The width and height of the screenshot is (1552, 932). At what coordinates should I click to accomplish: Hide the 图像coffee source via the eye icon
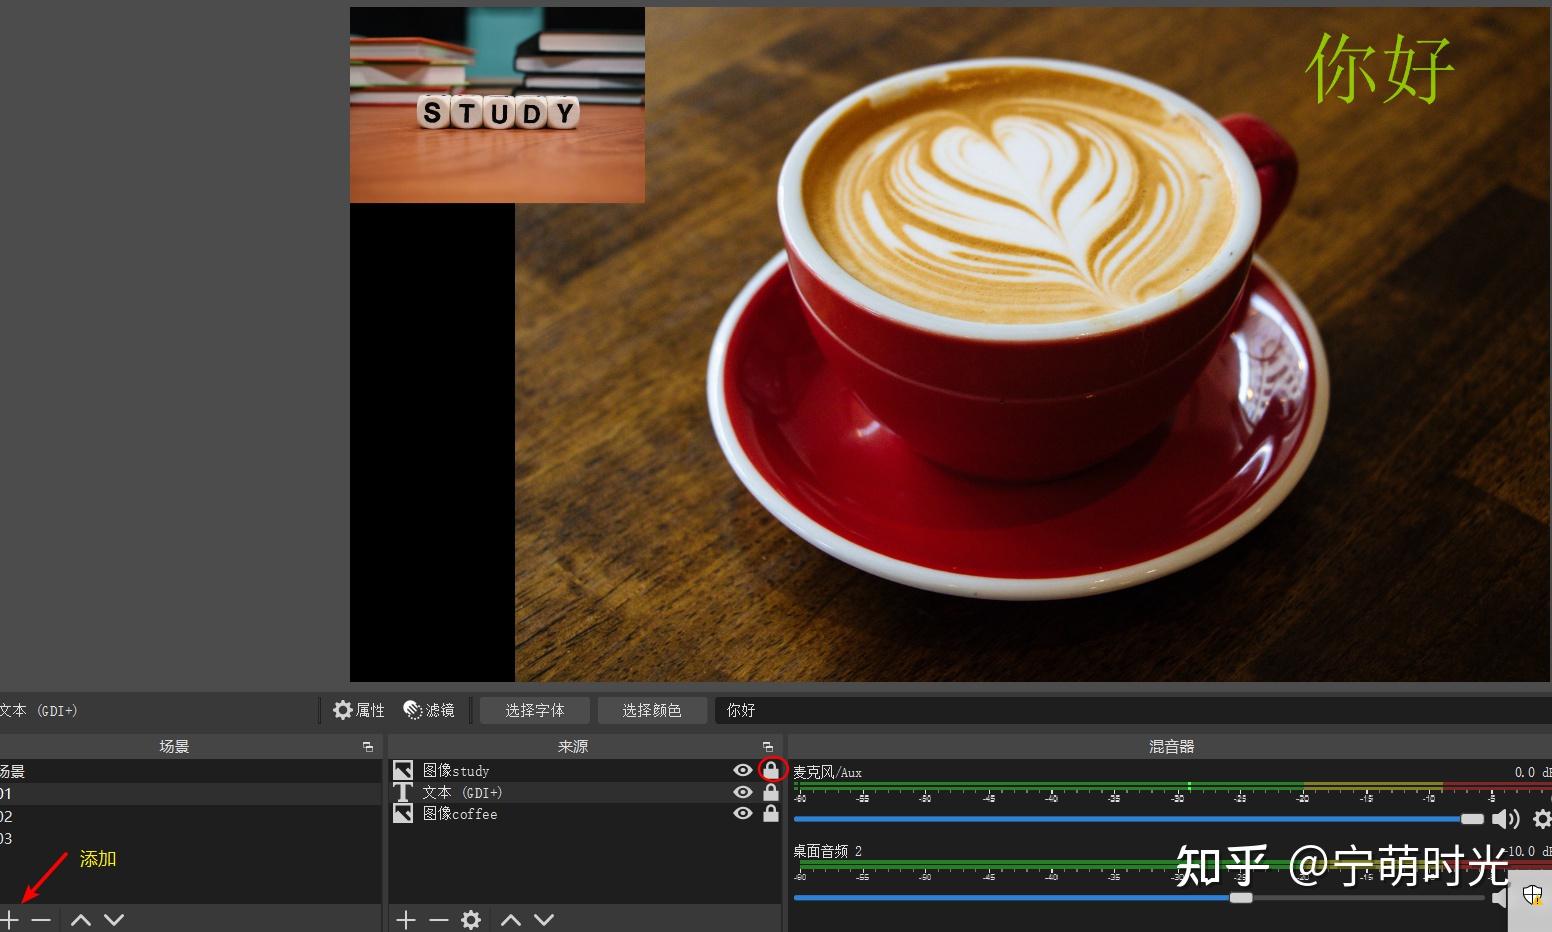coord(742,814)
